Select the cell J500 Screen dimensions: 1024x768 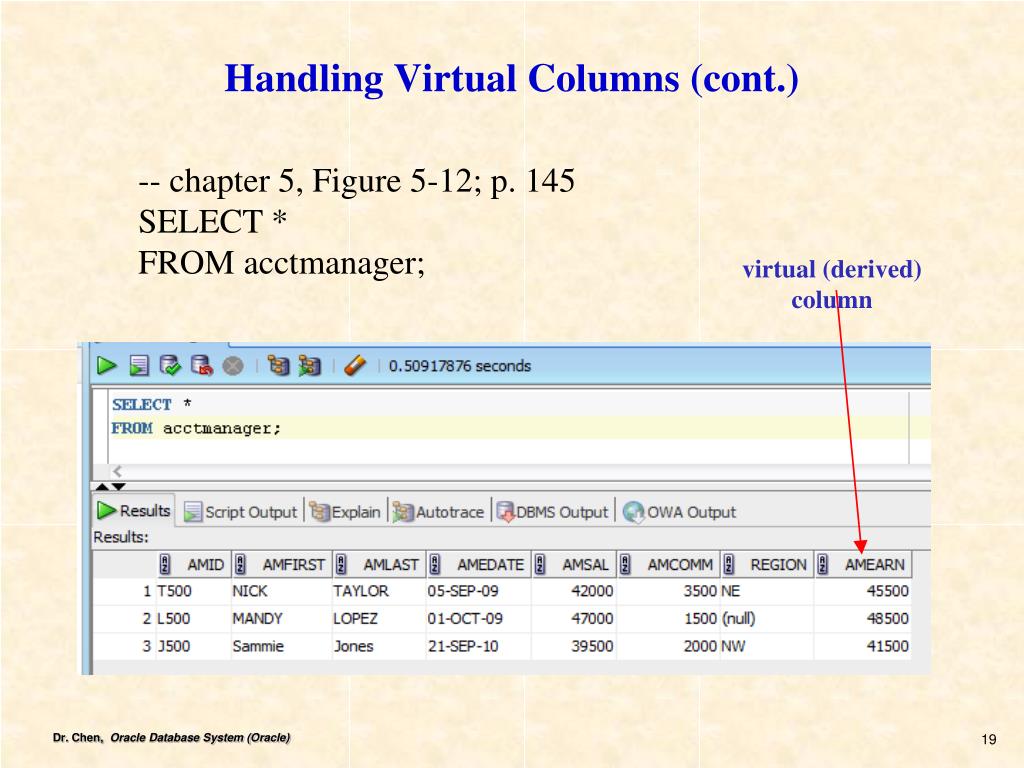coord(193,646)
